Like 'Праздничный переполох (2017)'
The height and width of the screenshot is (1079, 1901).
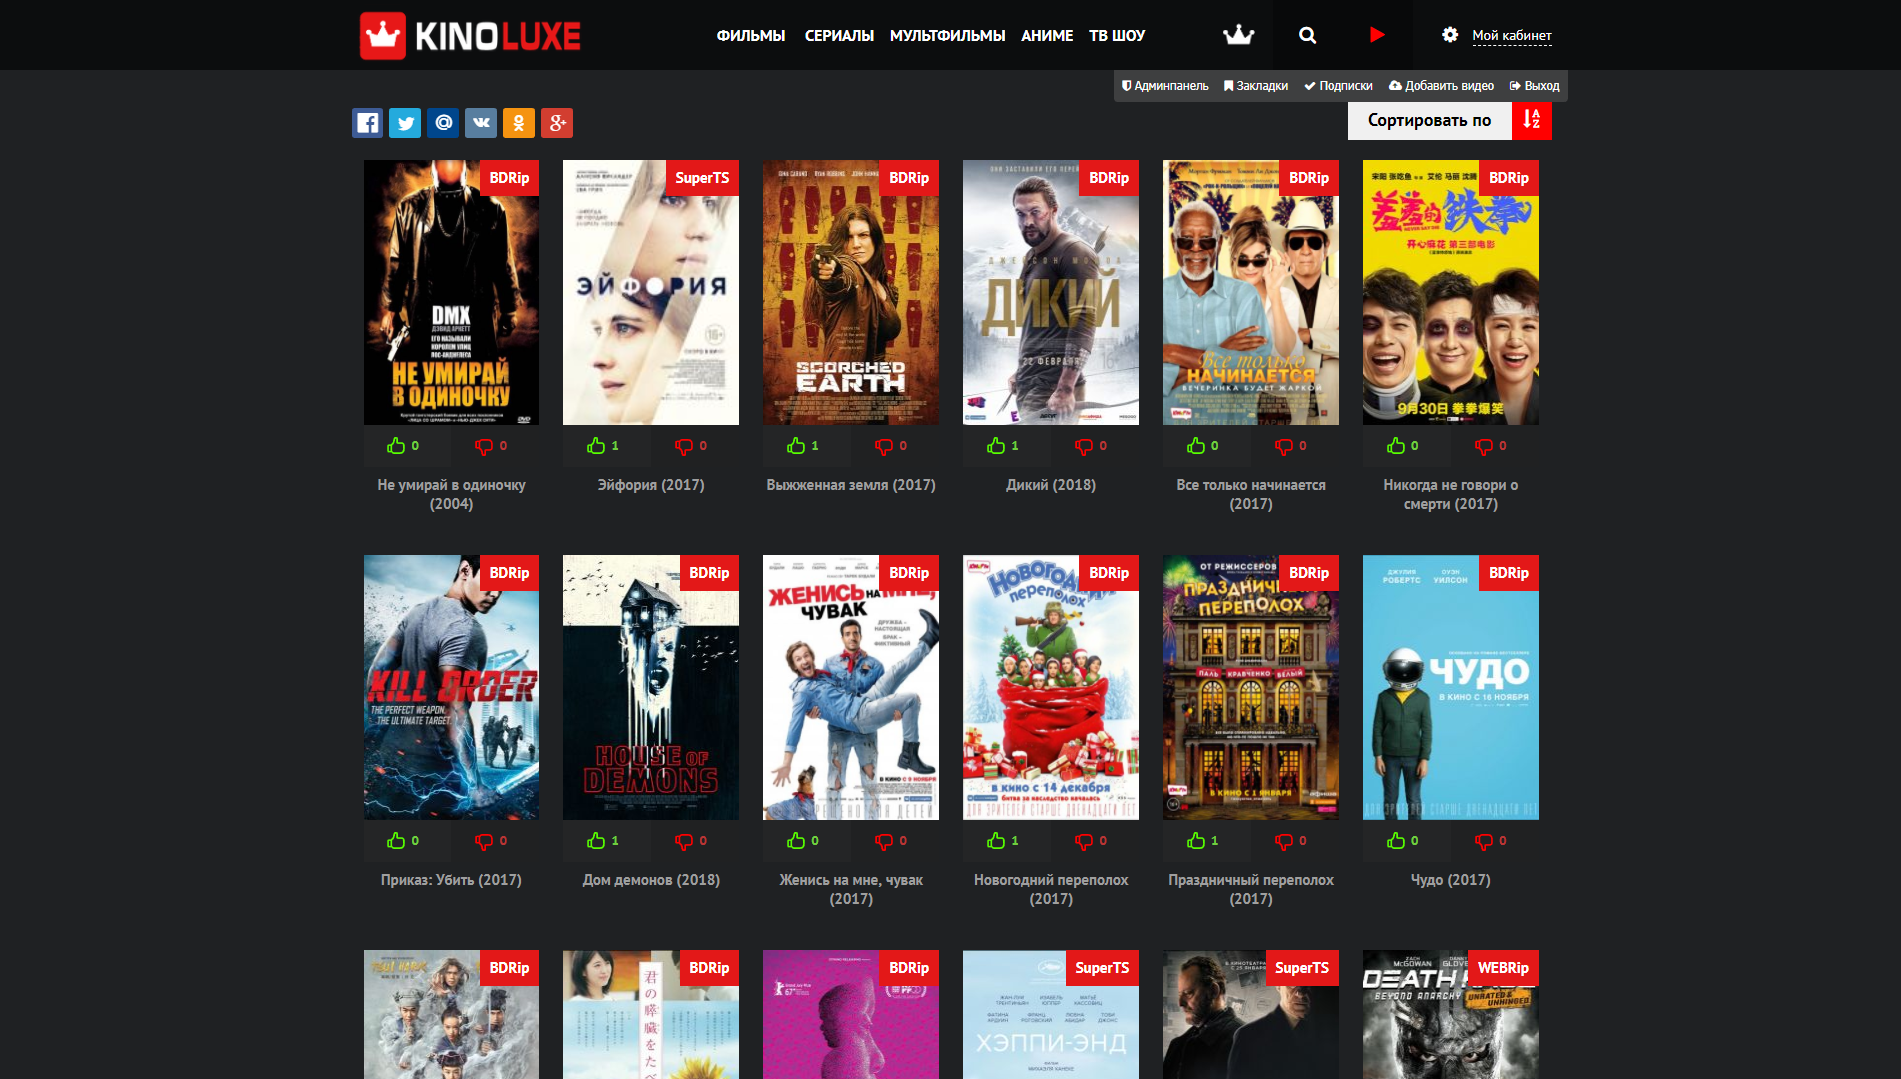pos(1197,841)
